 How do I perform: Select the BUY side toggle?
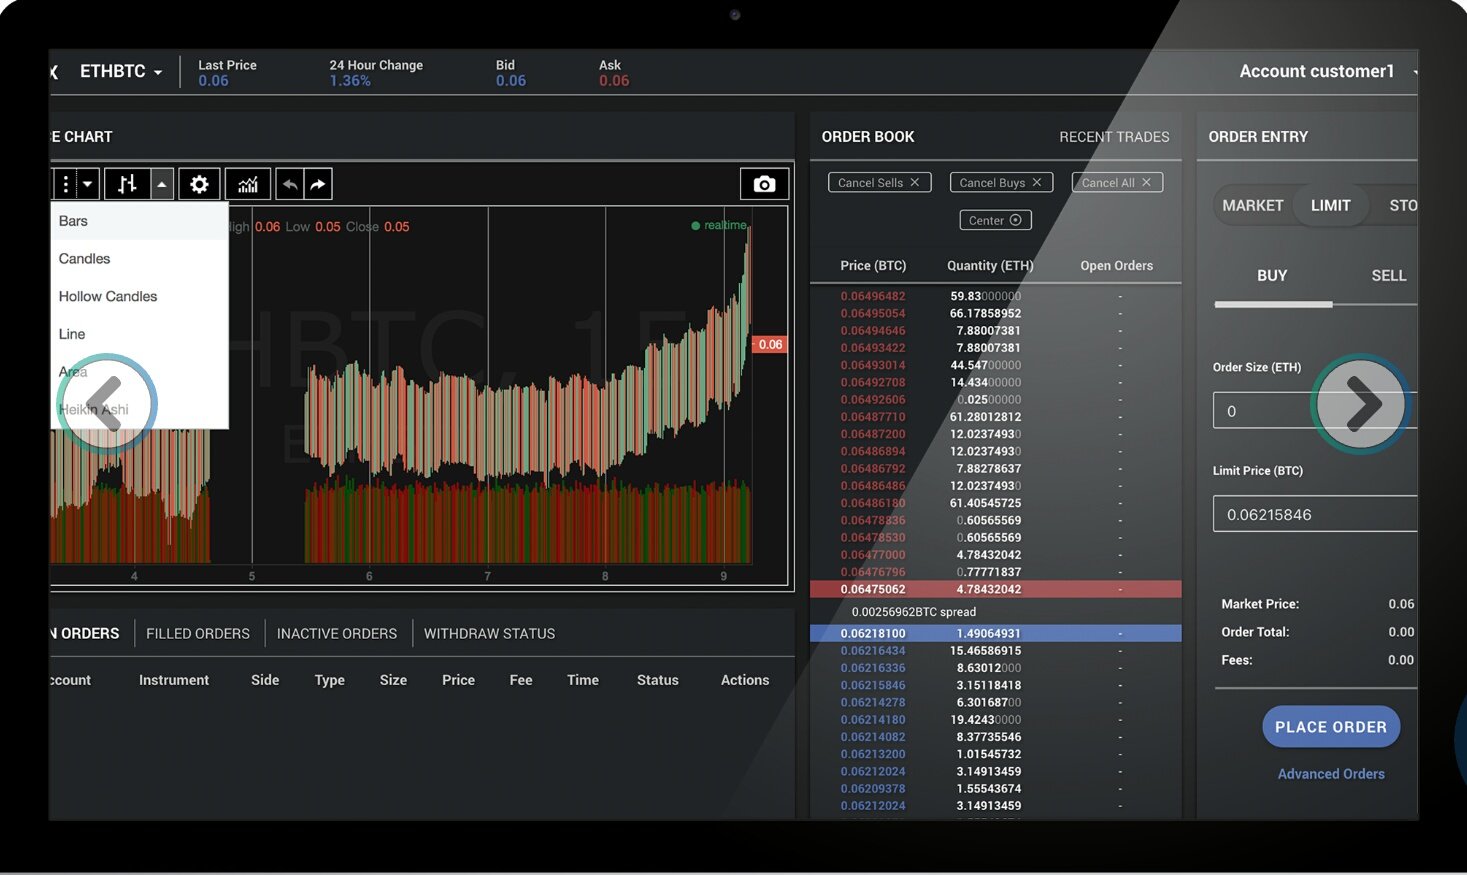[1272, 275]
